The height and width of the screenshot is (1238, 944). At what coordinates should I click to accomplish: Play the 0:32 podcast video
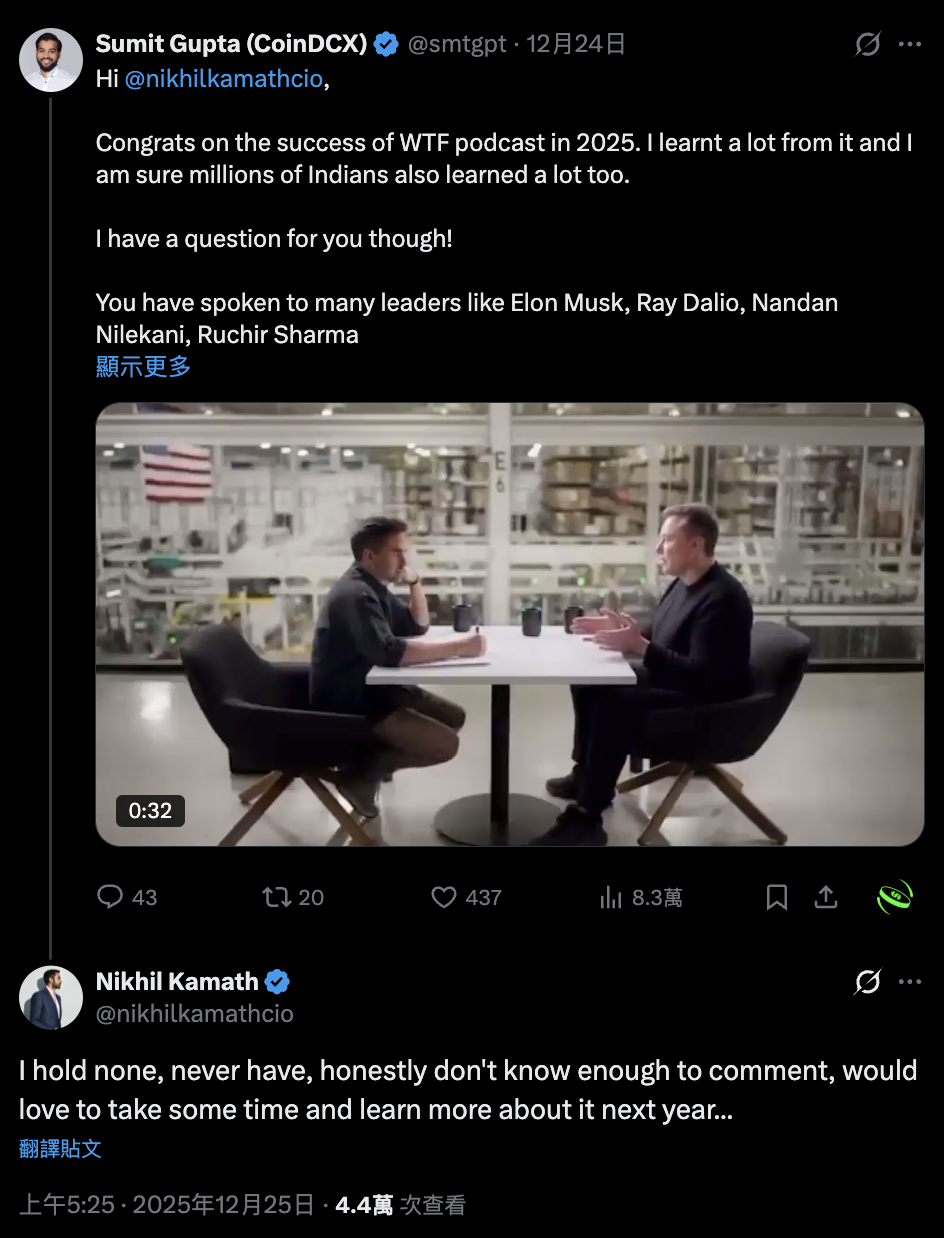tap(510, 625)
